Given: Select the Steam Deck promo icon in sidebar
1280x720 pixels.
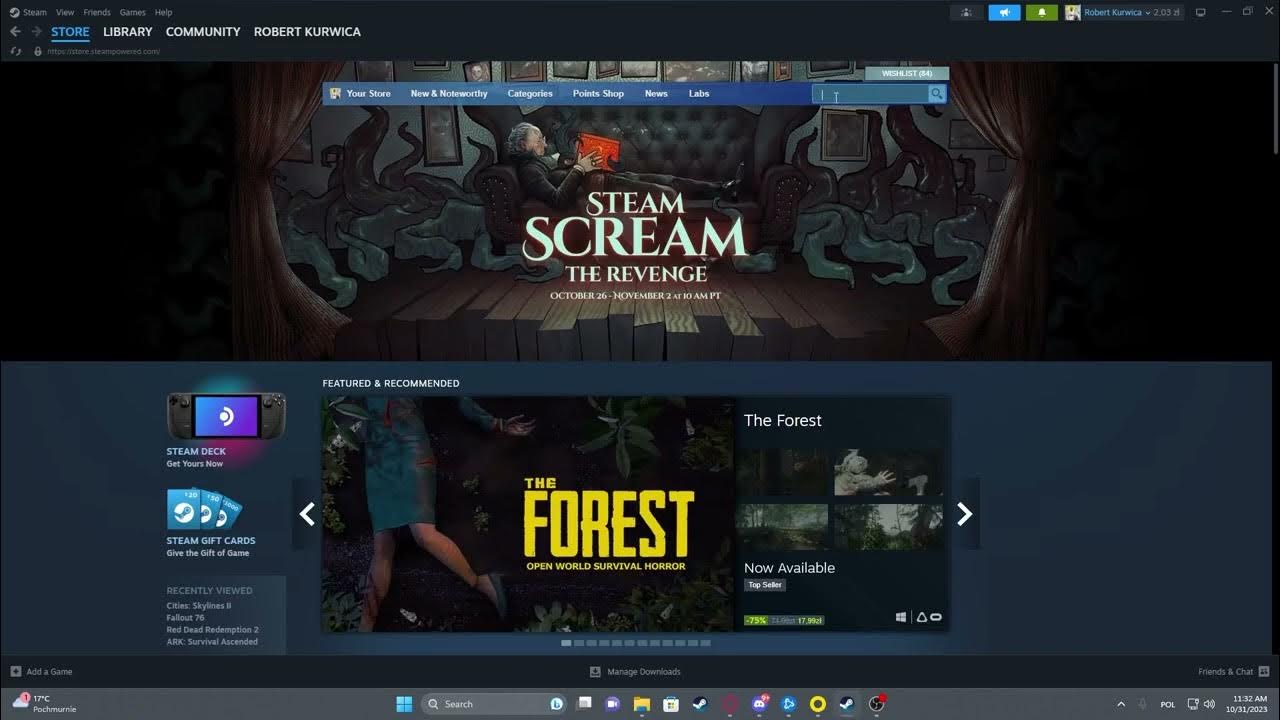Looking at the screenshot, I should coord(226,413).
